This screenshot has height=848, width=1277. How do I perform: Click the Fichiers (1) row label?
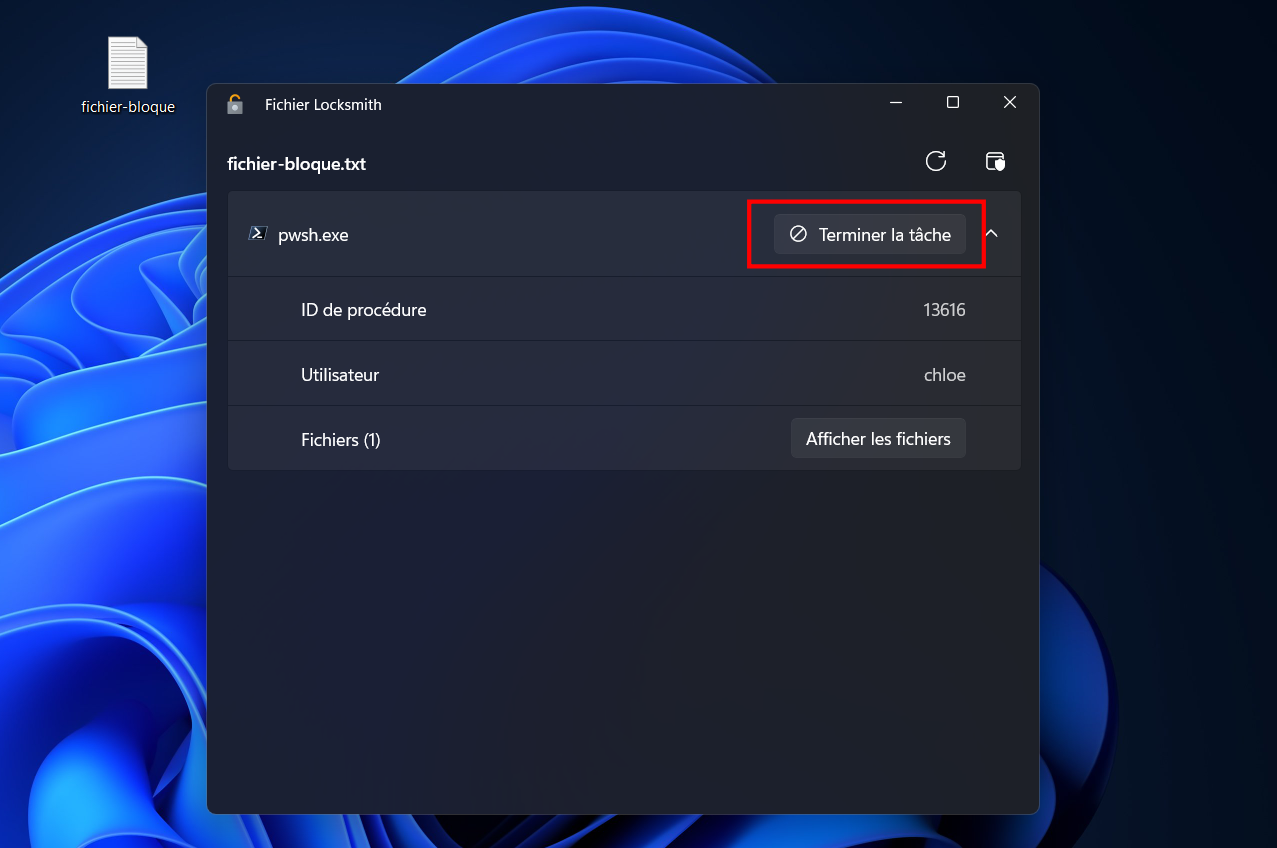[341, 439]
